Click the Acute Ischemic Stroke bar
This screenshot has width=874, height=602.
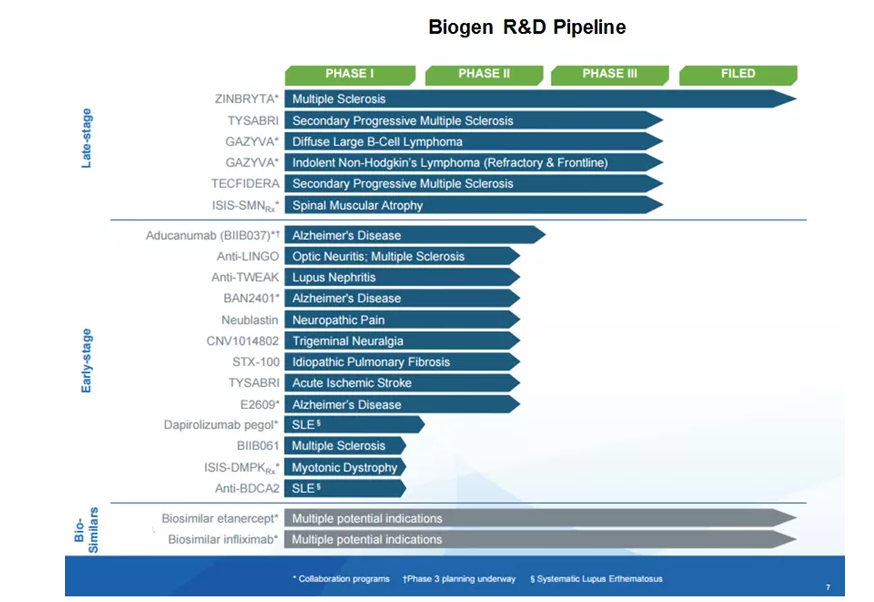pos(402,383)
